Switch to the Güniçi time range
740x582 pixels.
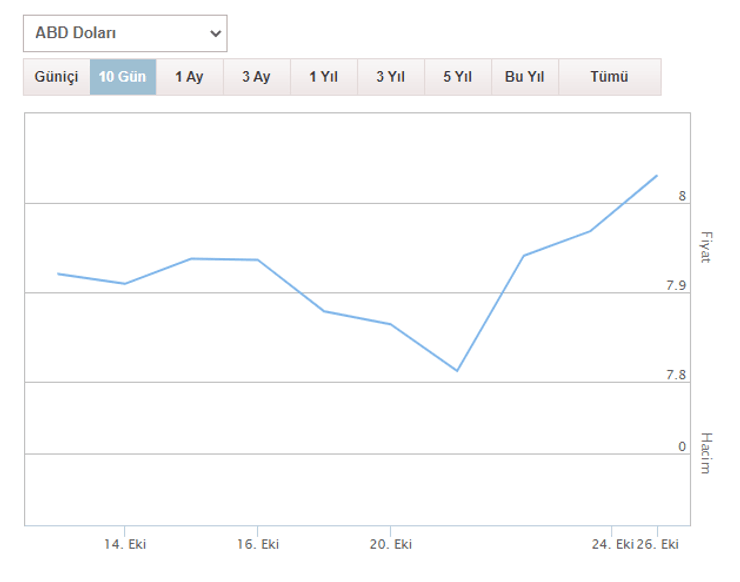tap(56, 77)
